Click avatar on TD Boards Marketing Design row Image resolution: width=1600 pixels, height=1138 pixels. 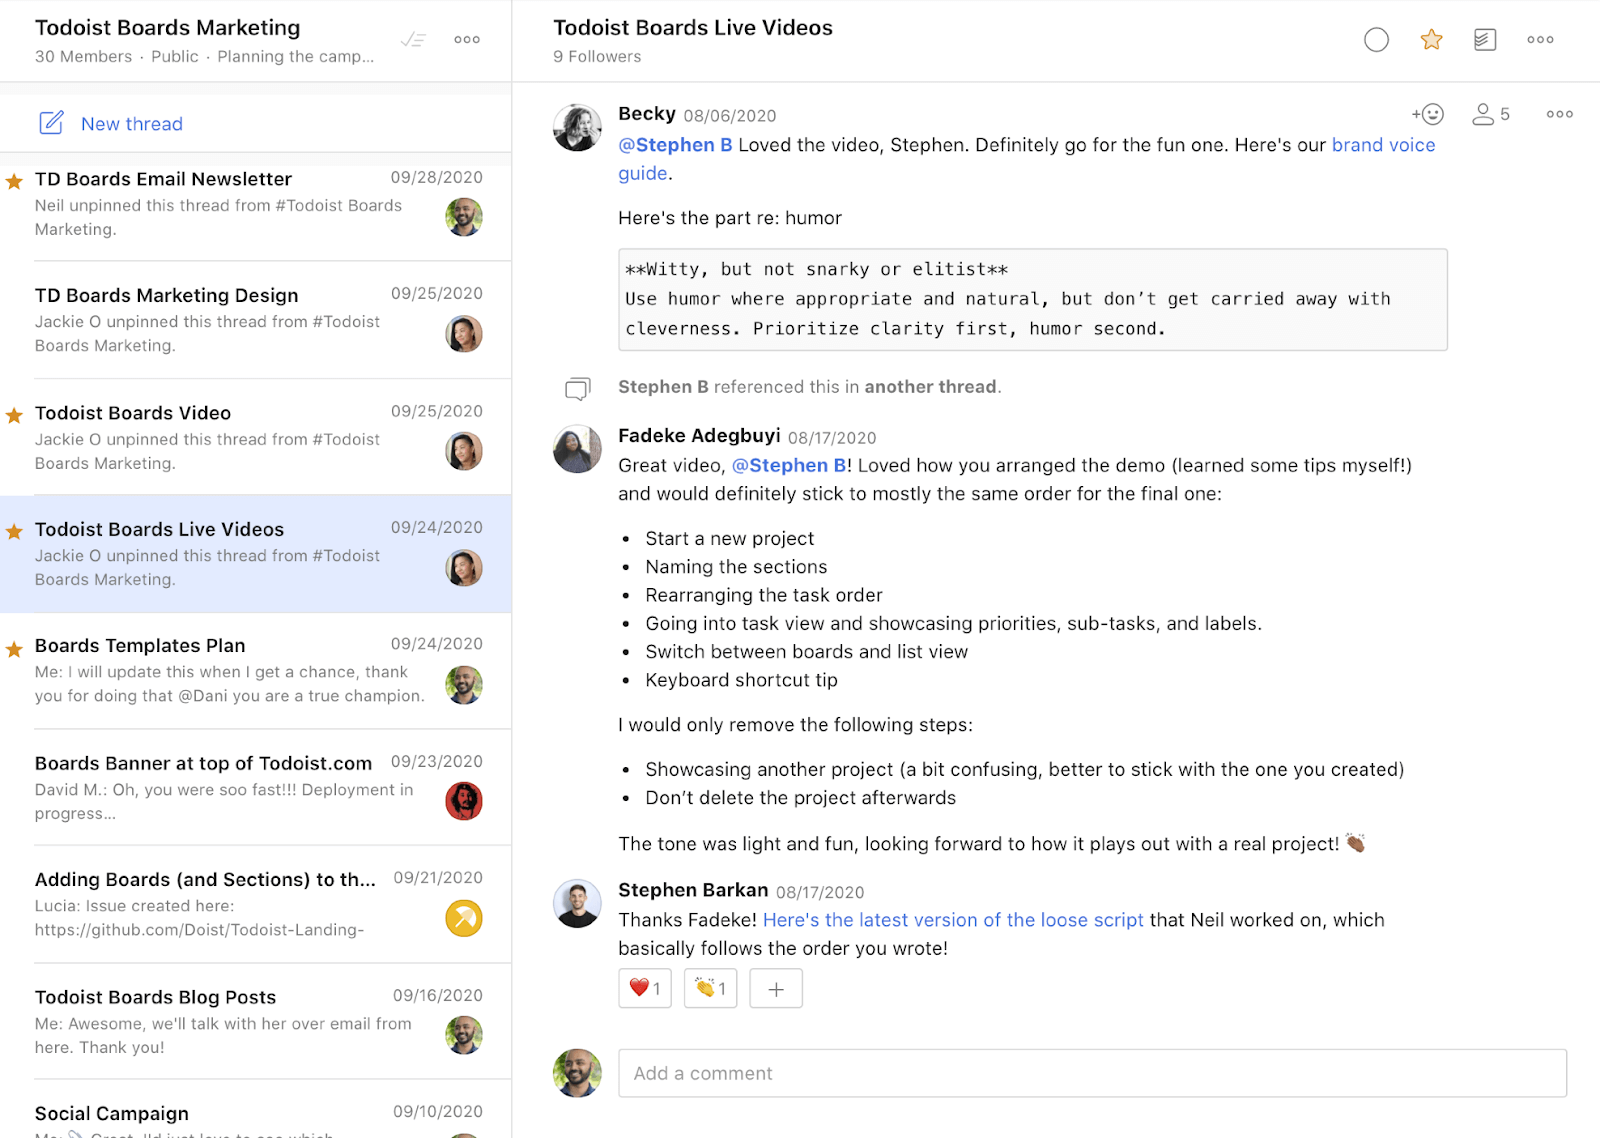point(464,334)
